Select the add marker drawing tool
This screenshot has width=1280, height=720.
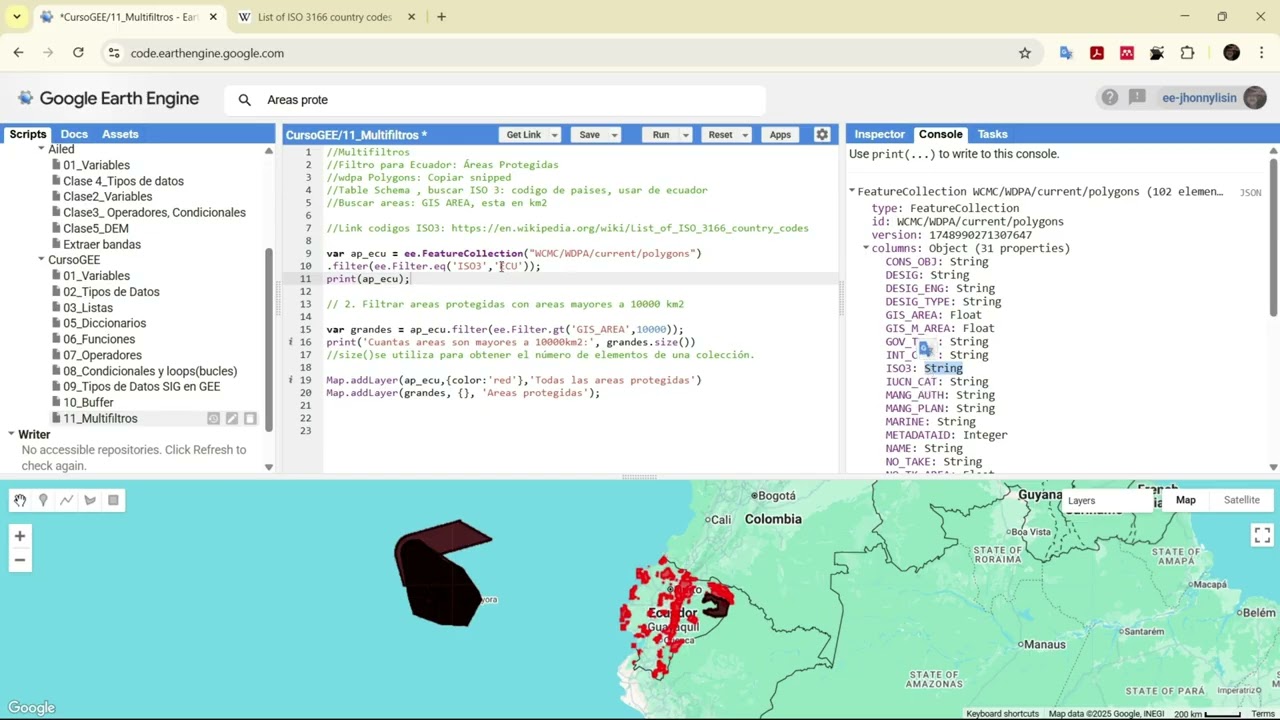[x=43, y=500]
